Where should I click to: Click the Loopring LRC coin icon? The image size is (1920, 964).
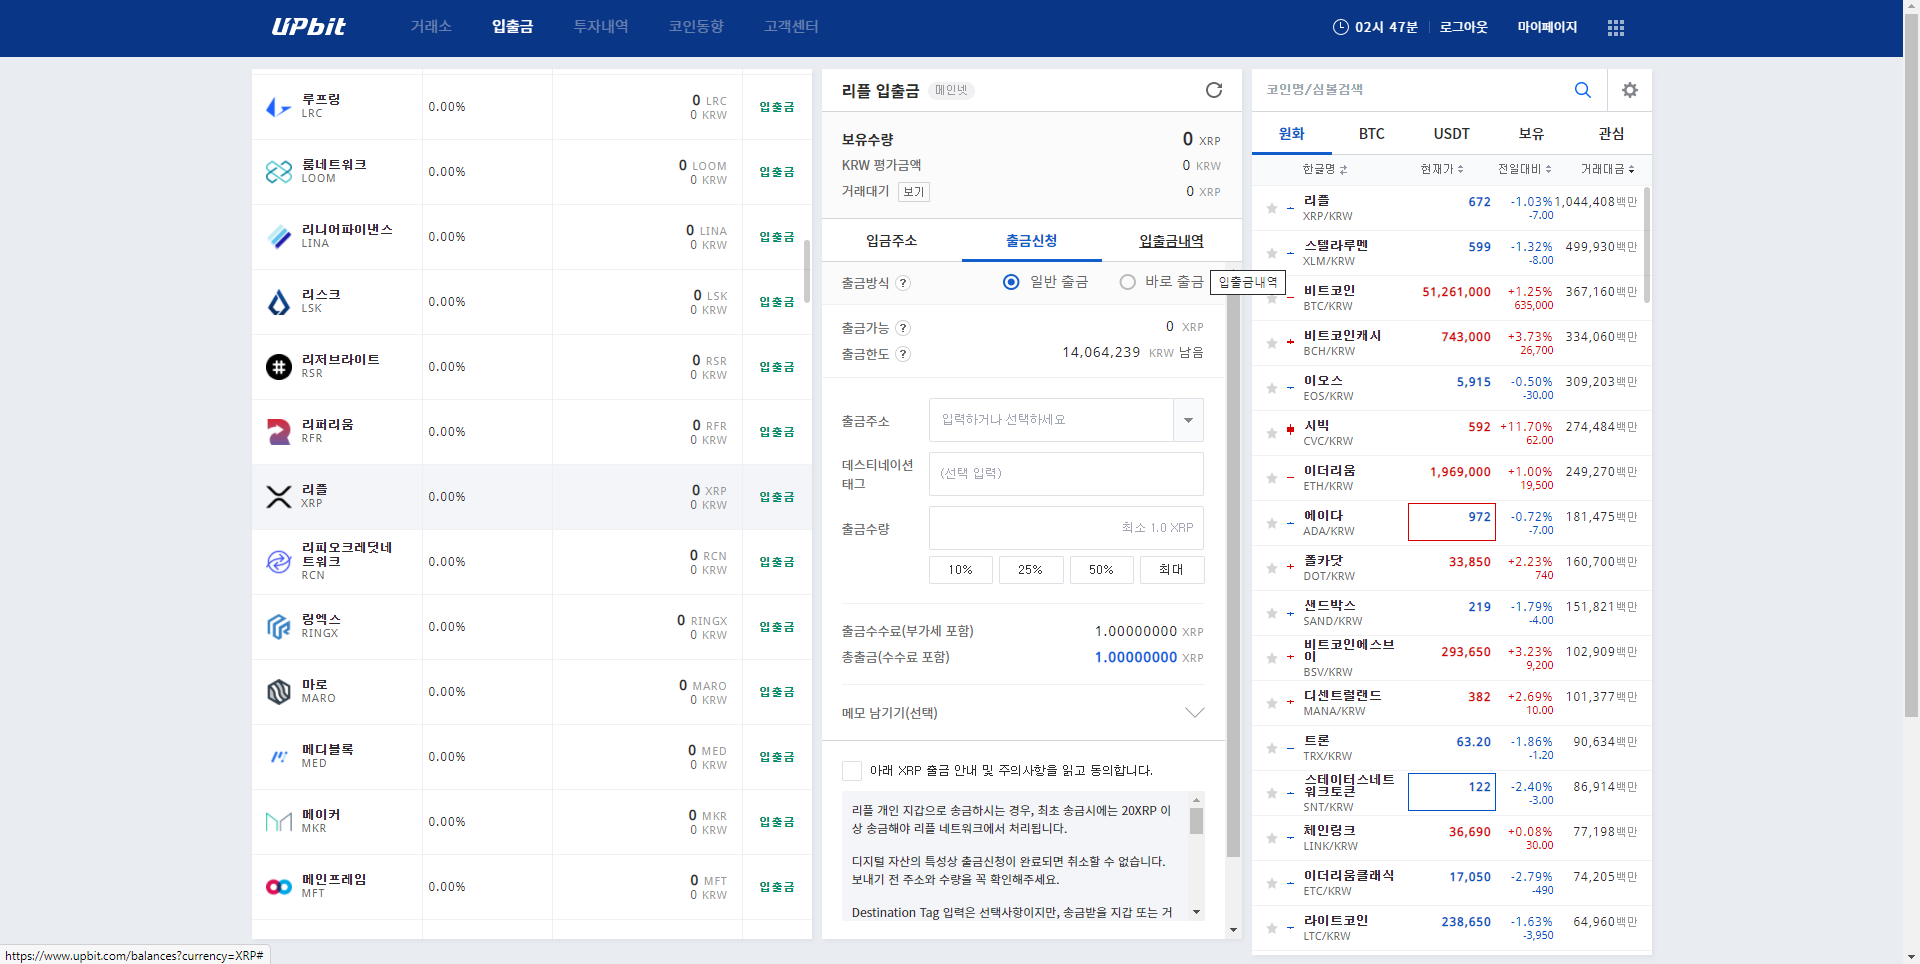click(x=279, y=107)
